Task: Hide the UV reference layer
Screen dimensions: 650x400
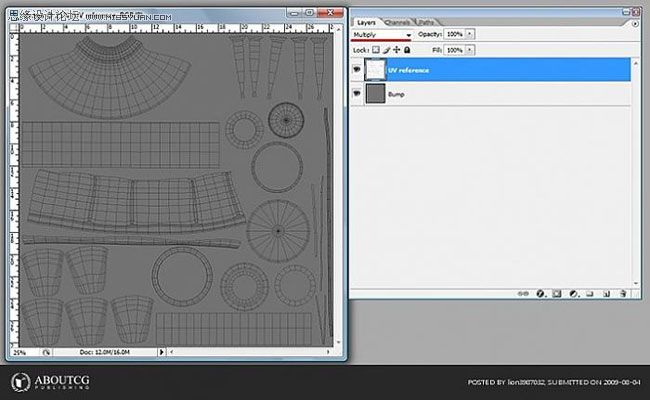Action: coord(358,71)
